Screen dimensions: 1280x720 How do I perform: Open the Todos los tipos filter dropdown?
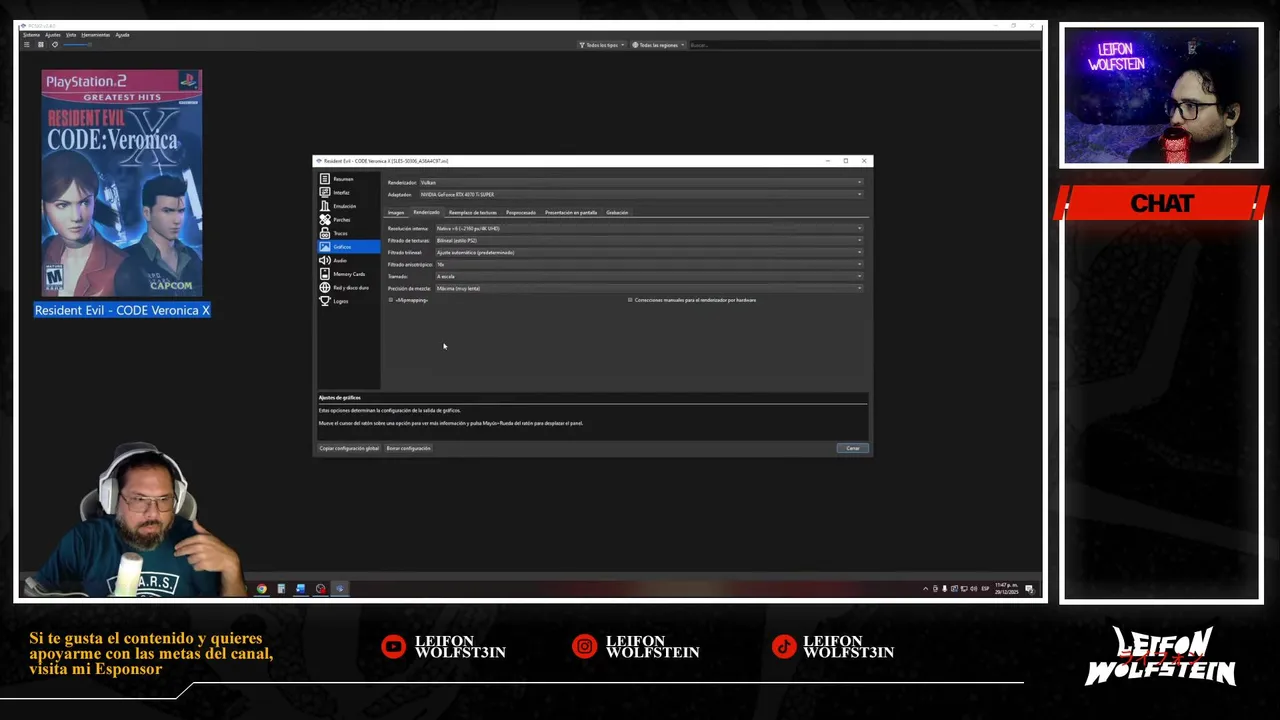point(601,45)
